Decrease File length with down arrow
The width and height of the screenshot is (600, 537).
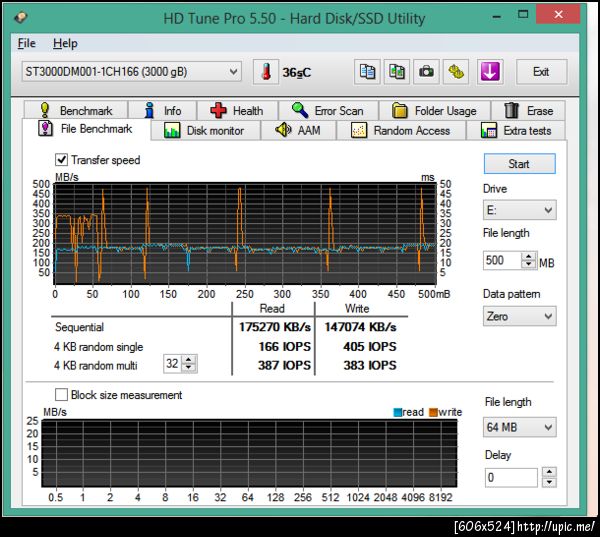point(529,264)
